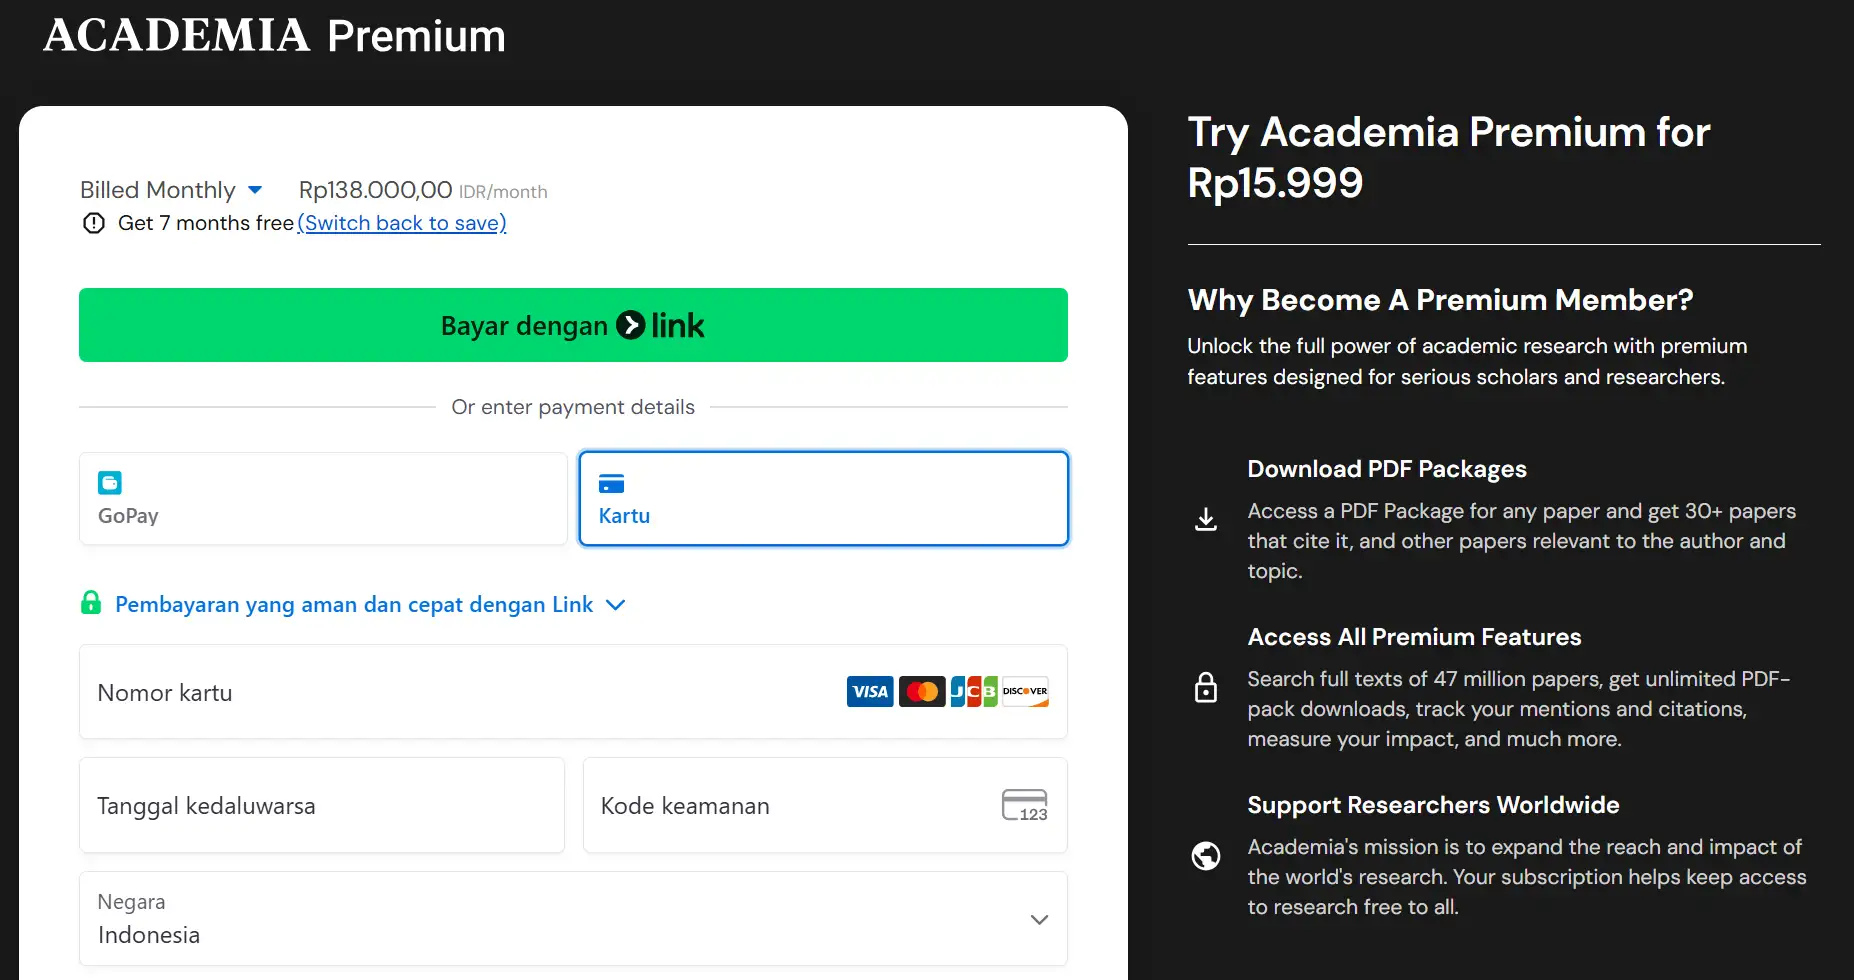Click the CVC card icon in security code field

tap(1024, 805)
